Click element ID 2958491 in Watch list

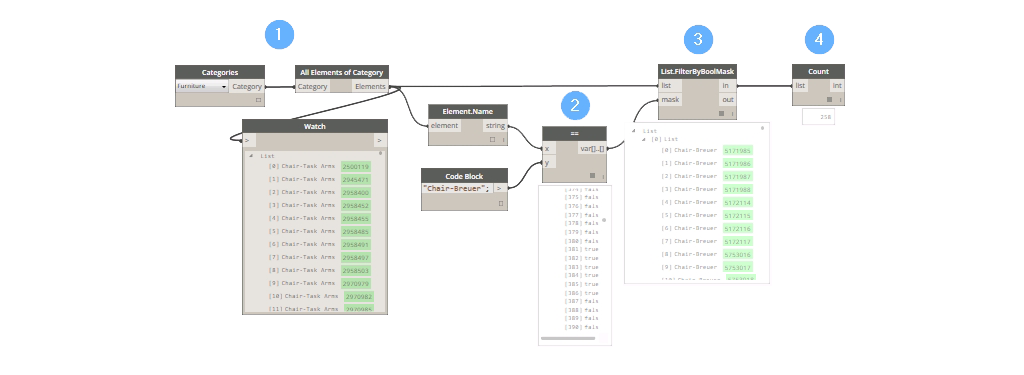tap(356, 244)
